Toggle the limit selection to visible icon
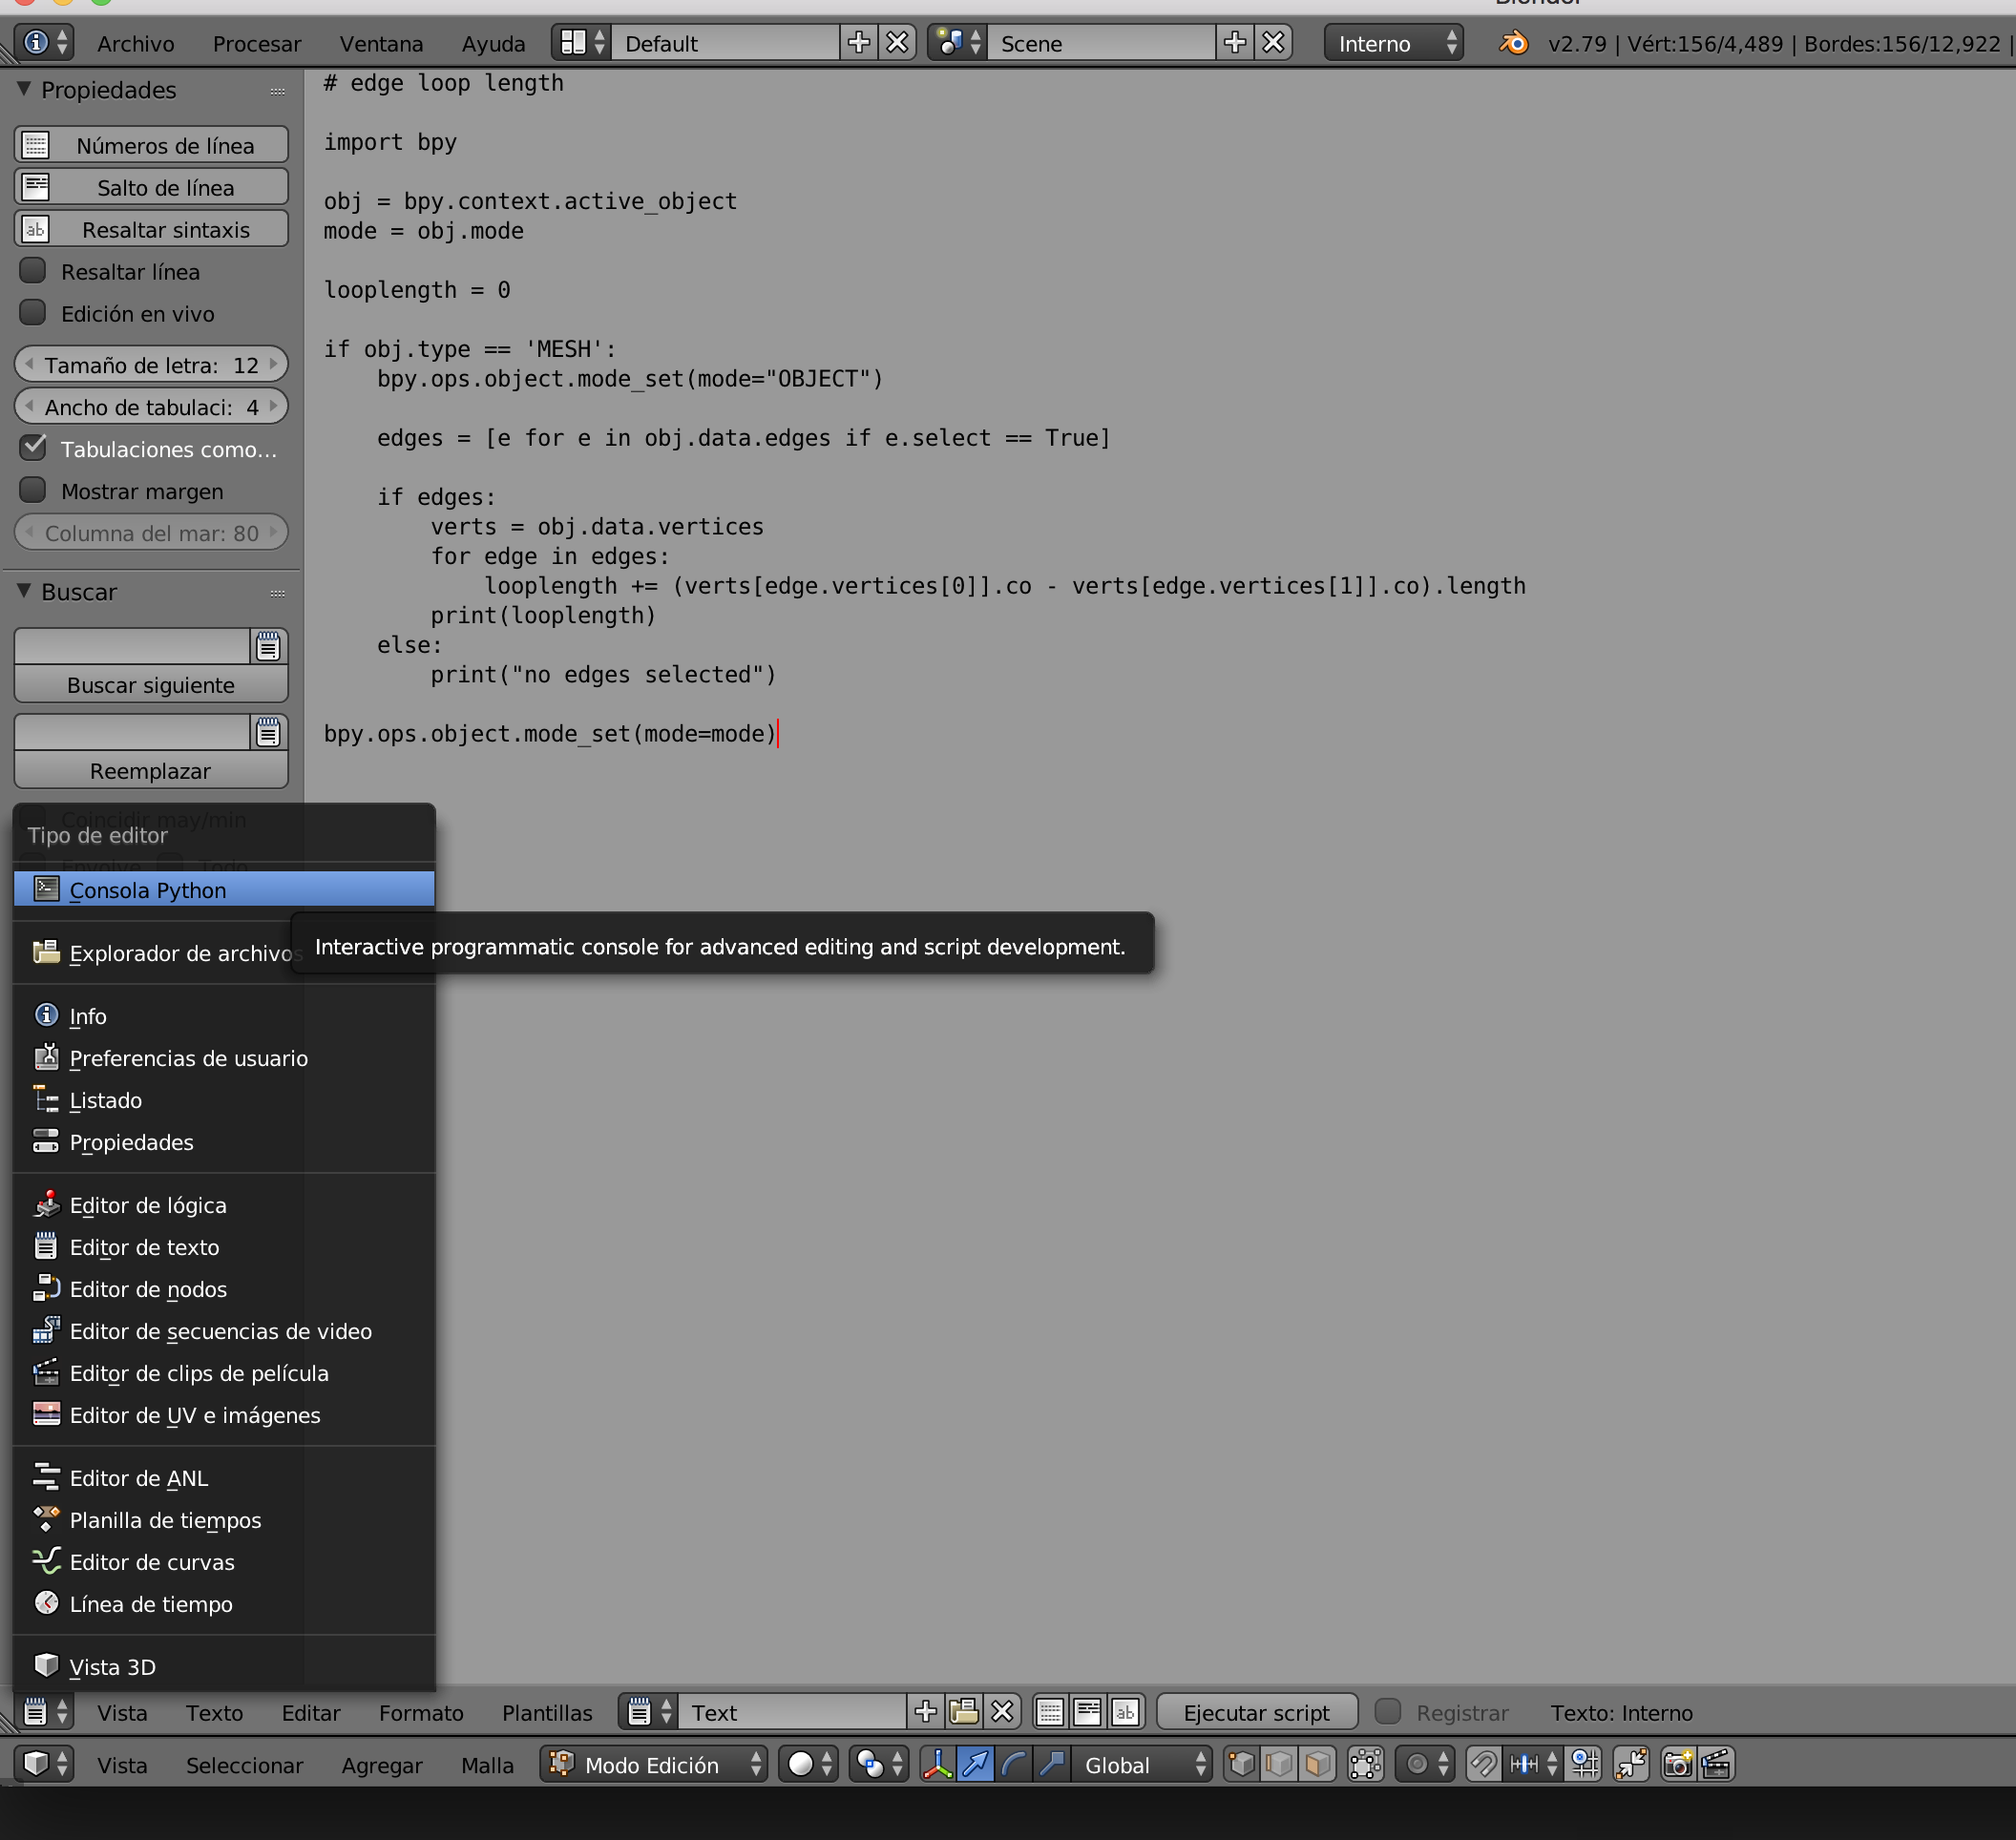The height and width of the screenshot is (1840, 2016). (x=1365, y=1765)
